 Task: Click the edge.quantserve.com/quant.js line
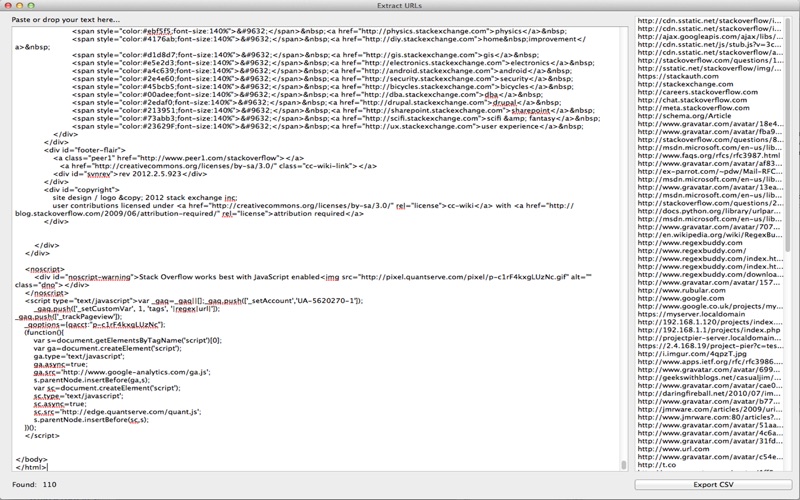click(117, 412)
